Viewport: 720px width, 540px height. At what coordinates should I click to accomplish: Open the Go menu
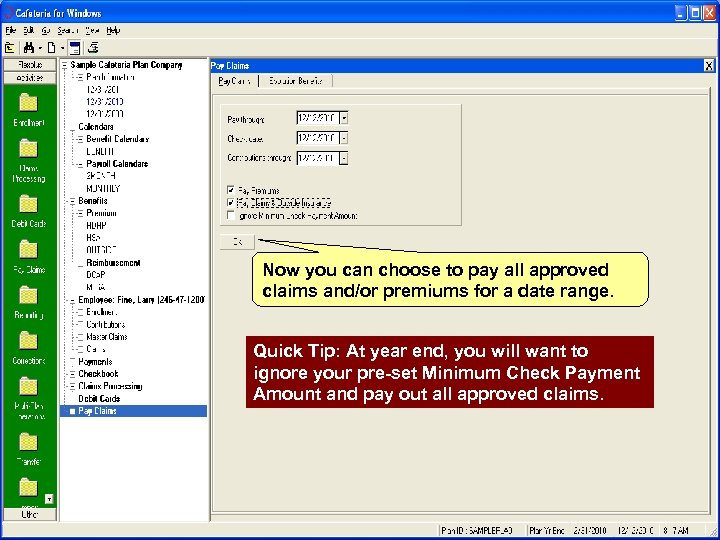pyautogui.click(x=46, y=30)
